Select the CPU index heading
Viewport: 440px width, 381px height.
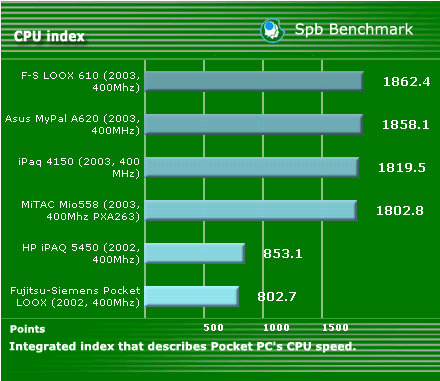pyautogui.click(x=49, y=36)
